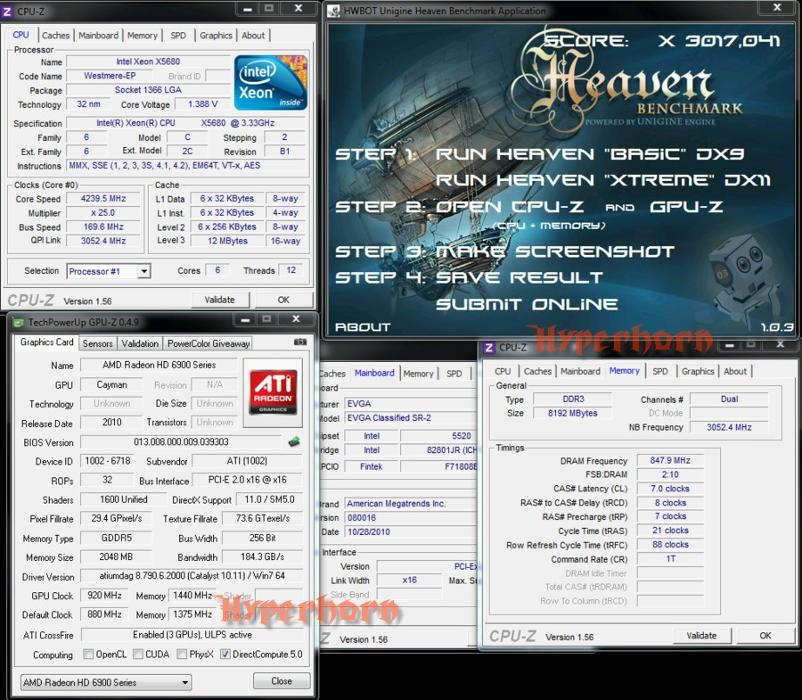Switch to SPD tab in top CPU-Z window

[178, 35]
